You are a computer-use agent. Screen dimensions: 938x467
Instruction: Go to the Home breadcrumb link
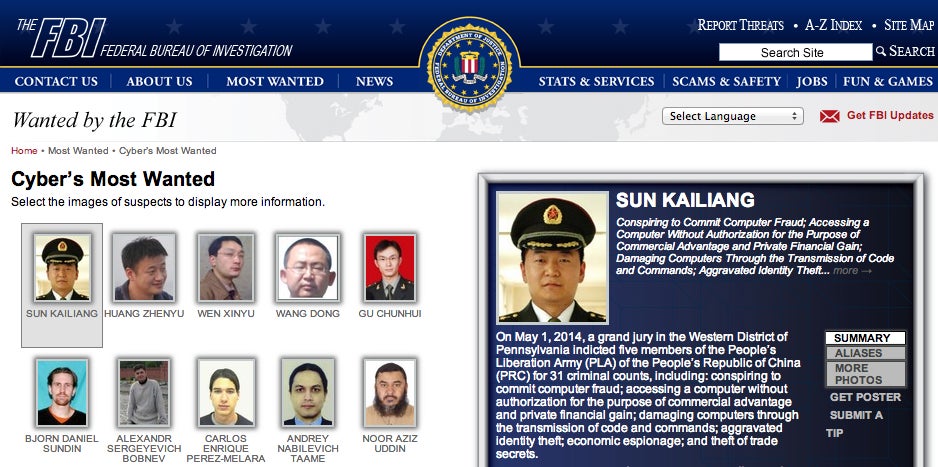24,151
